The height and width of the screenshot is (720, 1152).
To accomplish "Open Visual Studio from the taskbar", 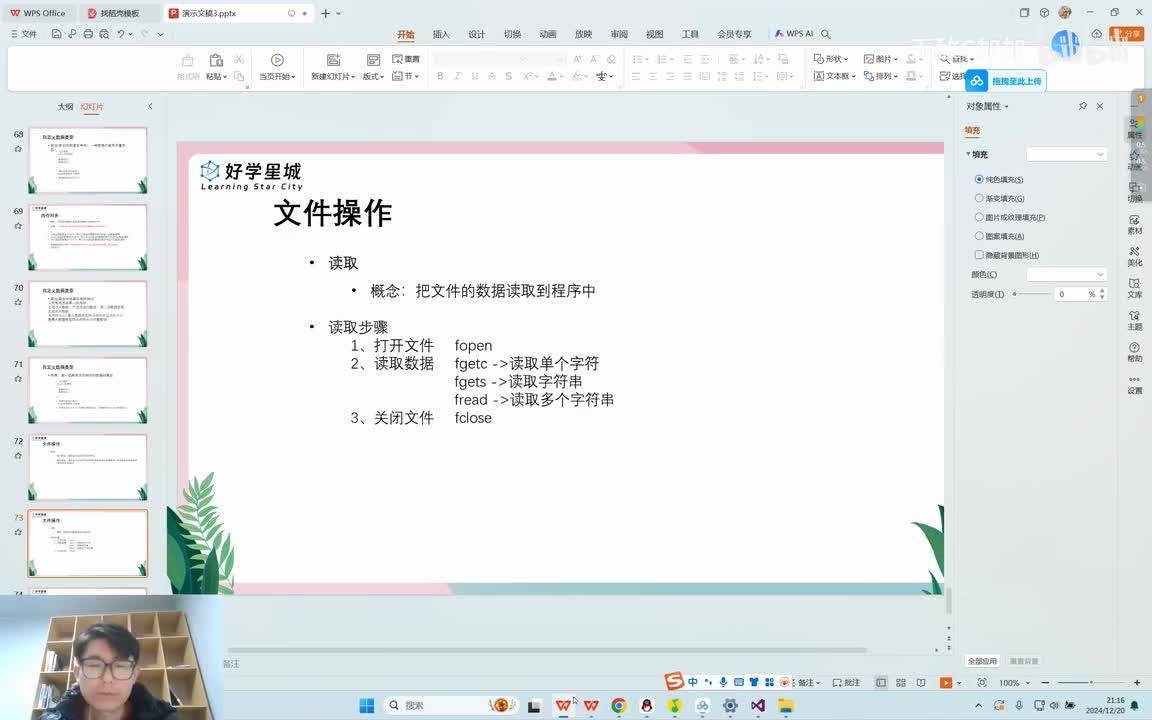I will 758,705.
